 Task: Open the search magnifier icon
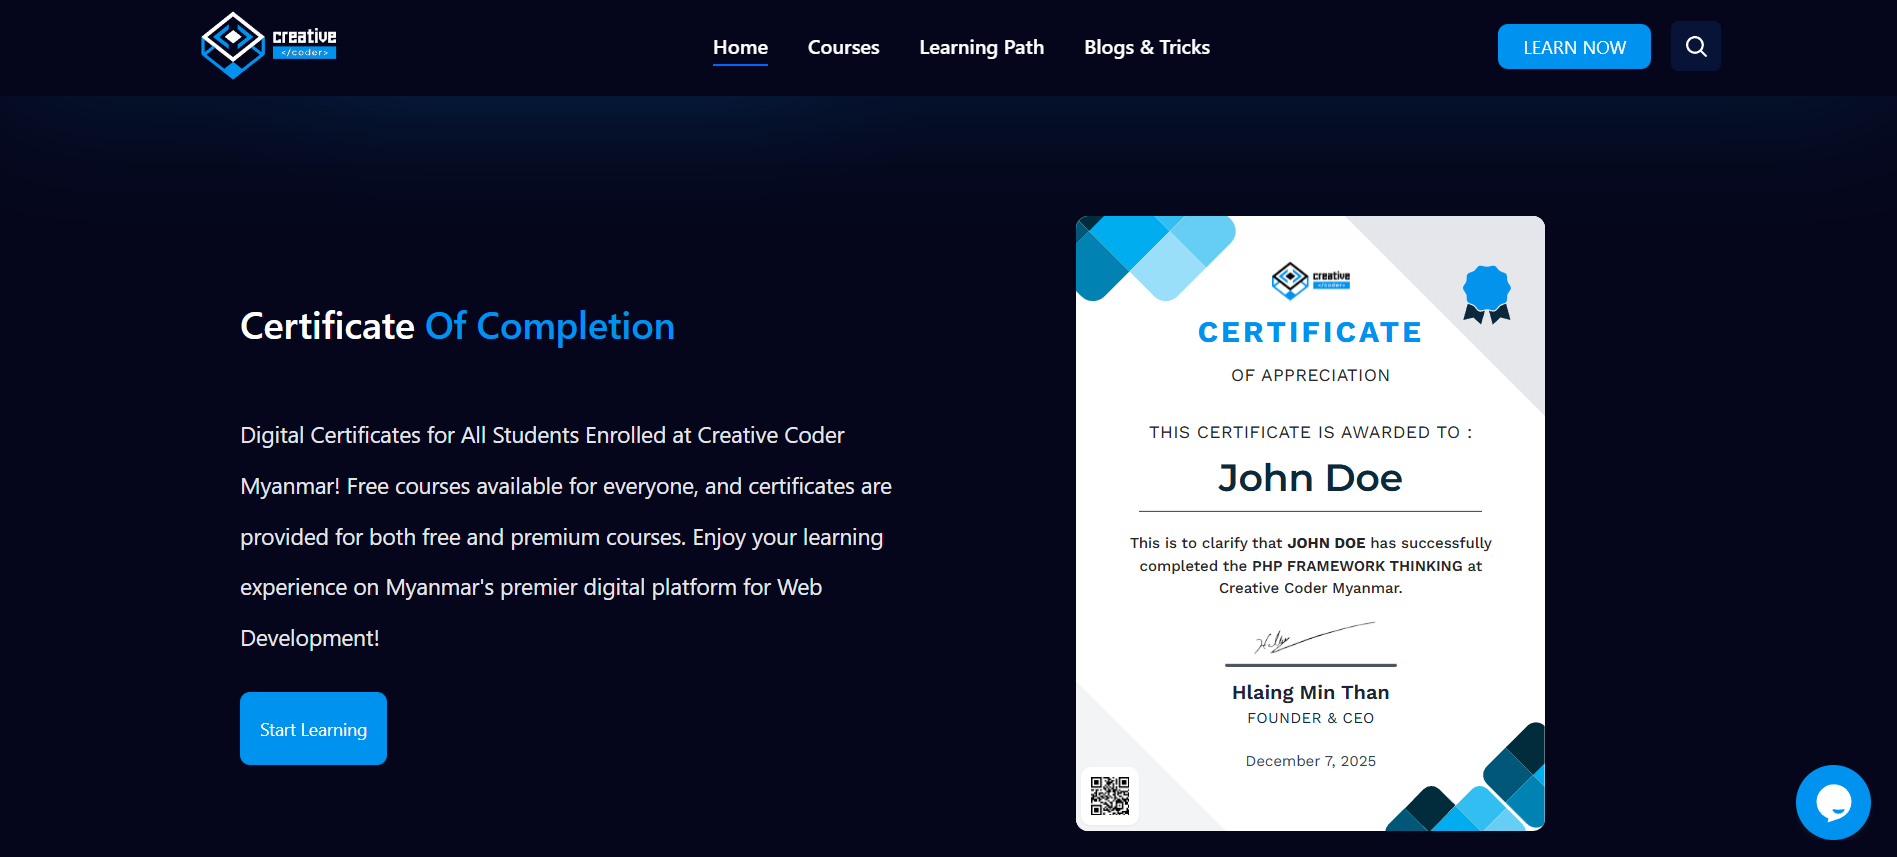(1695, 46)
